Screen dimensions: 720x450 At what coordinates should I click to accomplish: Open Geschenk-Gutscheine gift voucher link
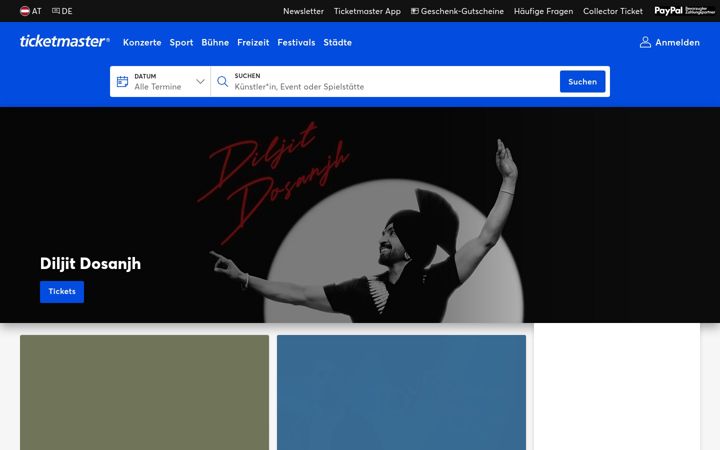pos(457,11)
